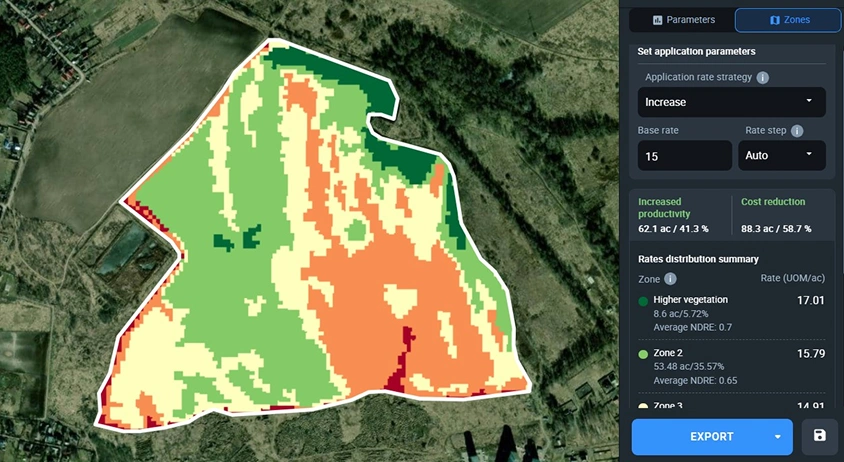The image size is (844, 462).
Task: Click the Set application parameters heading
Action: pyautogui.click(x=697, y=52)
